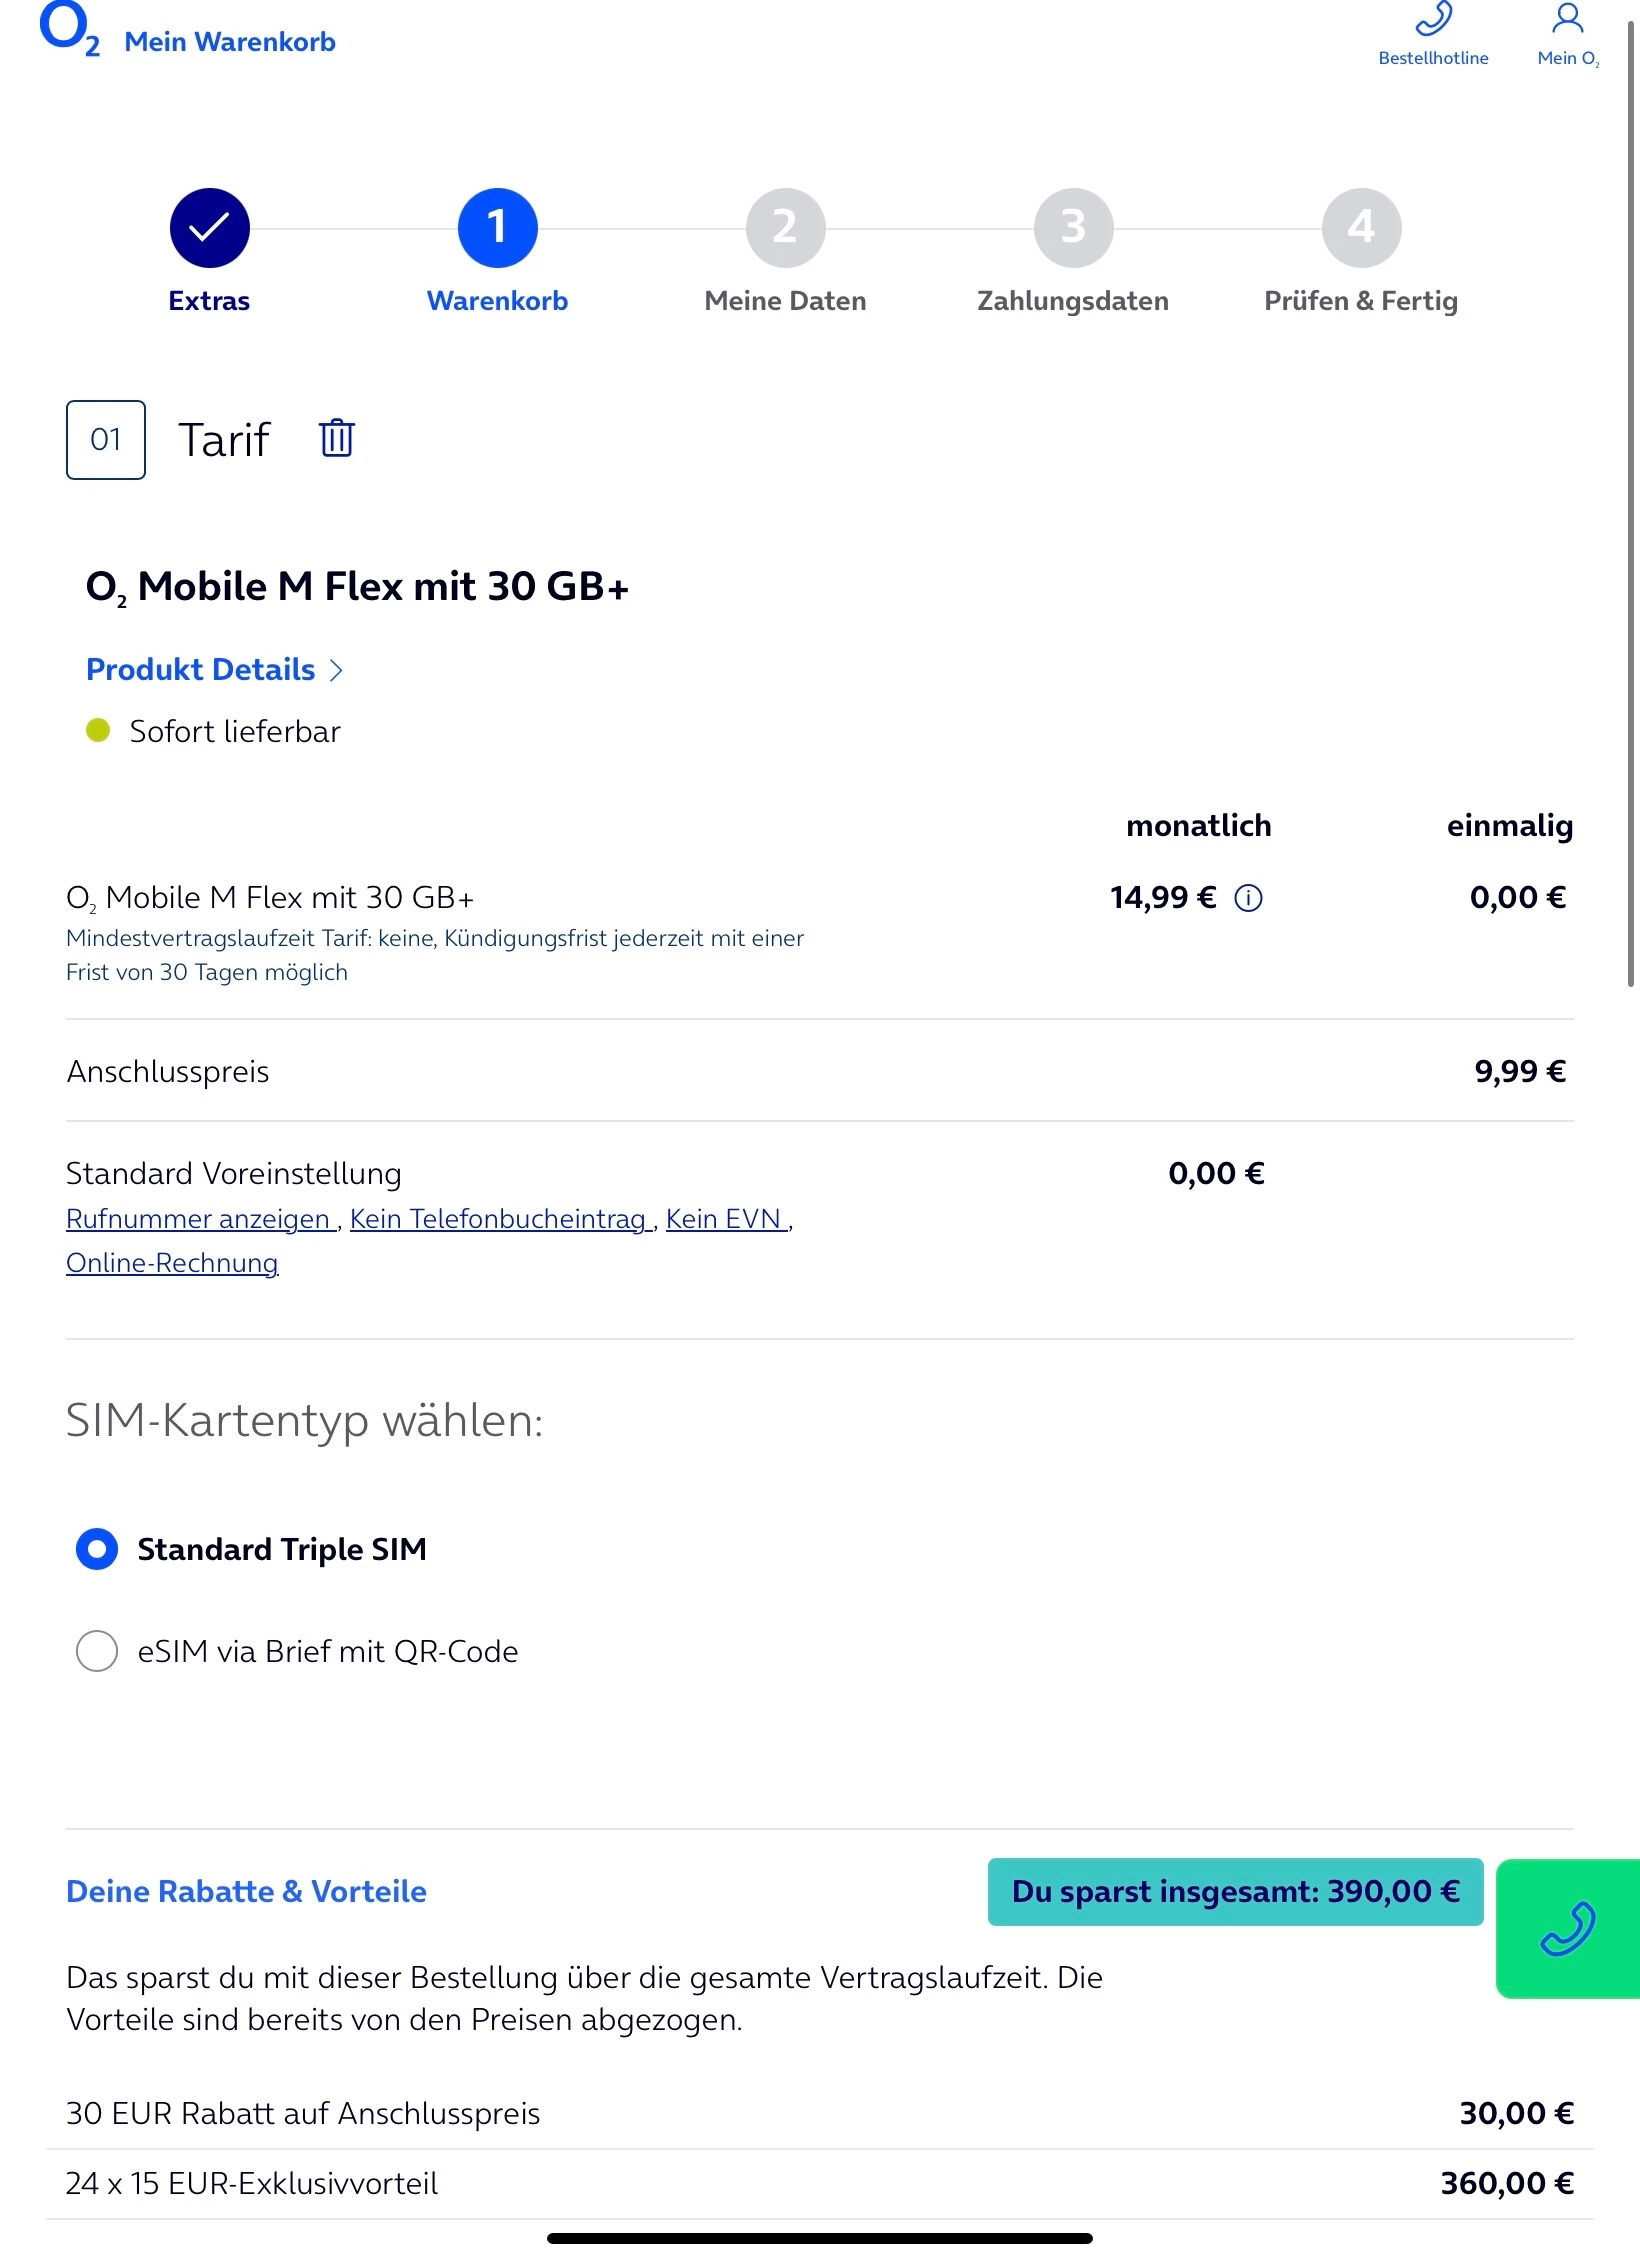Open Mein O2 account icon
This screenshot has height=2259, width=1640.
point(1567,20)
